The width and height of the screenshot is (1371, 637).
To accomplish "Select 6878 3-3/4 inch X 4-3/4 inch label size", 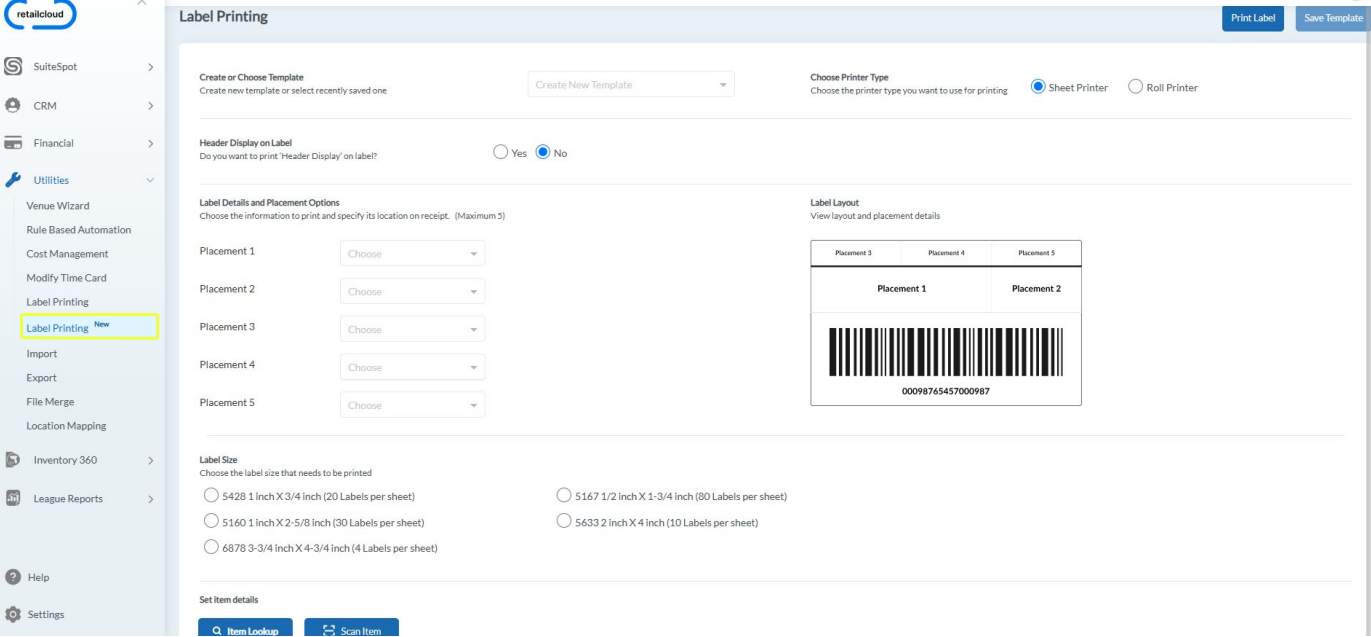I will (210, 548).
